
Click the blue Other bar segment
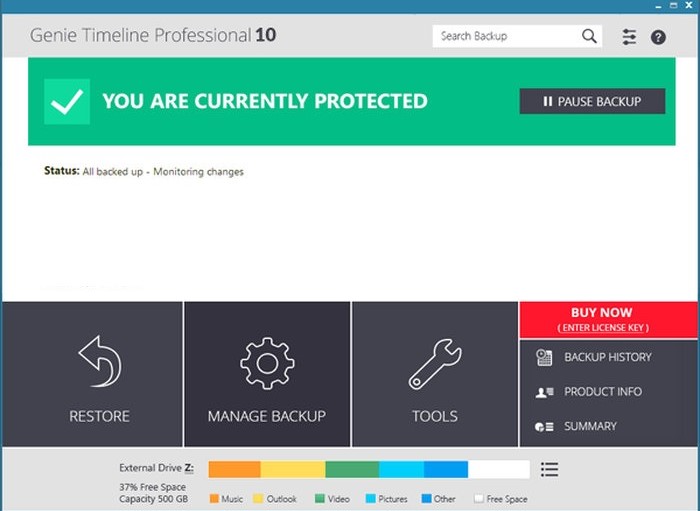point(446,469)
